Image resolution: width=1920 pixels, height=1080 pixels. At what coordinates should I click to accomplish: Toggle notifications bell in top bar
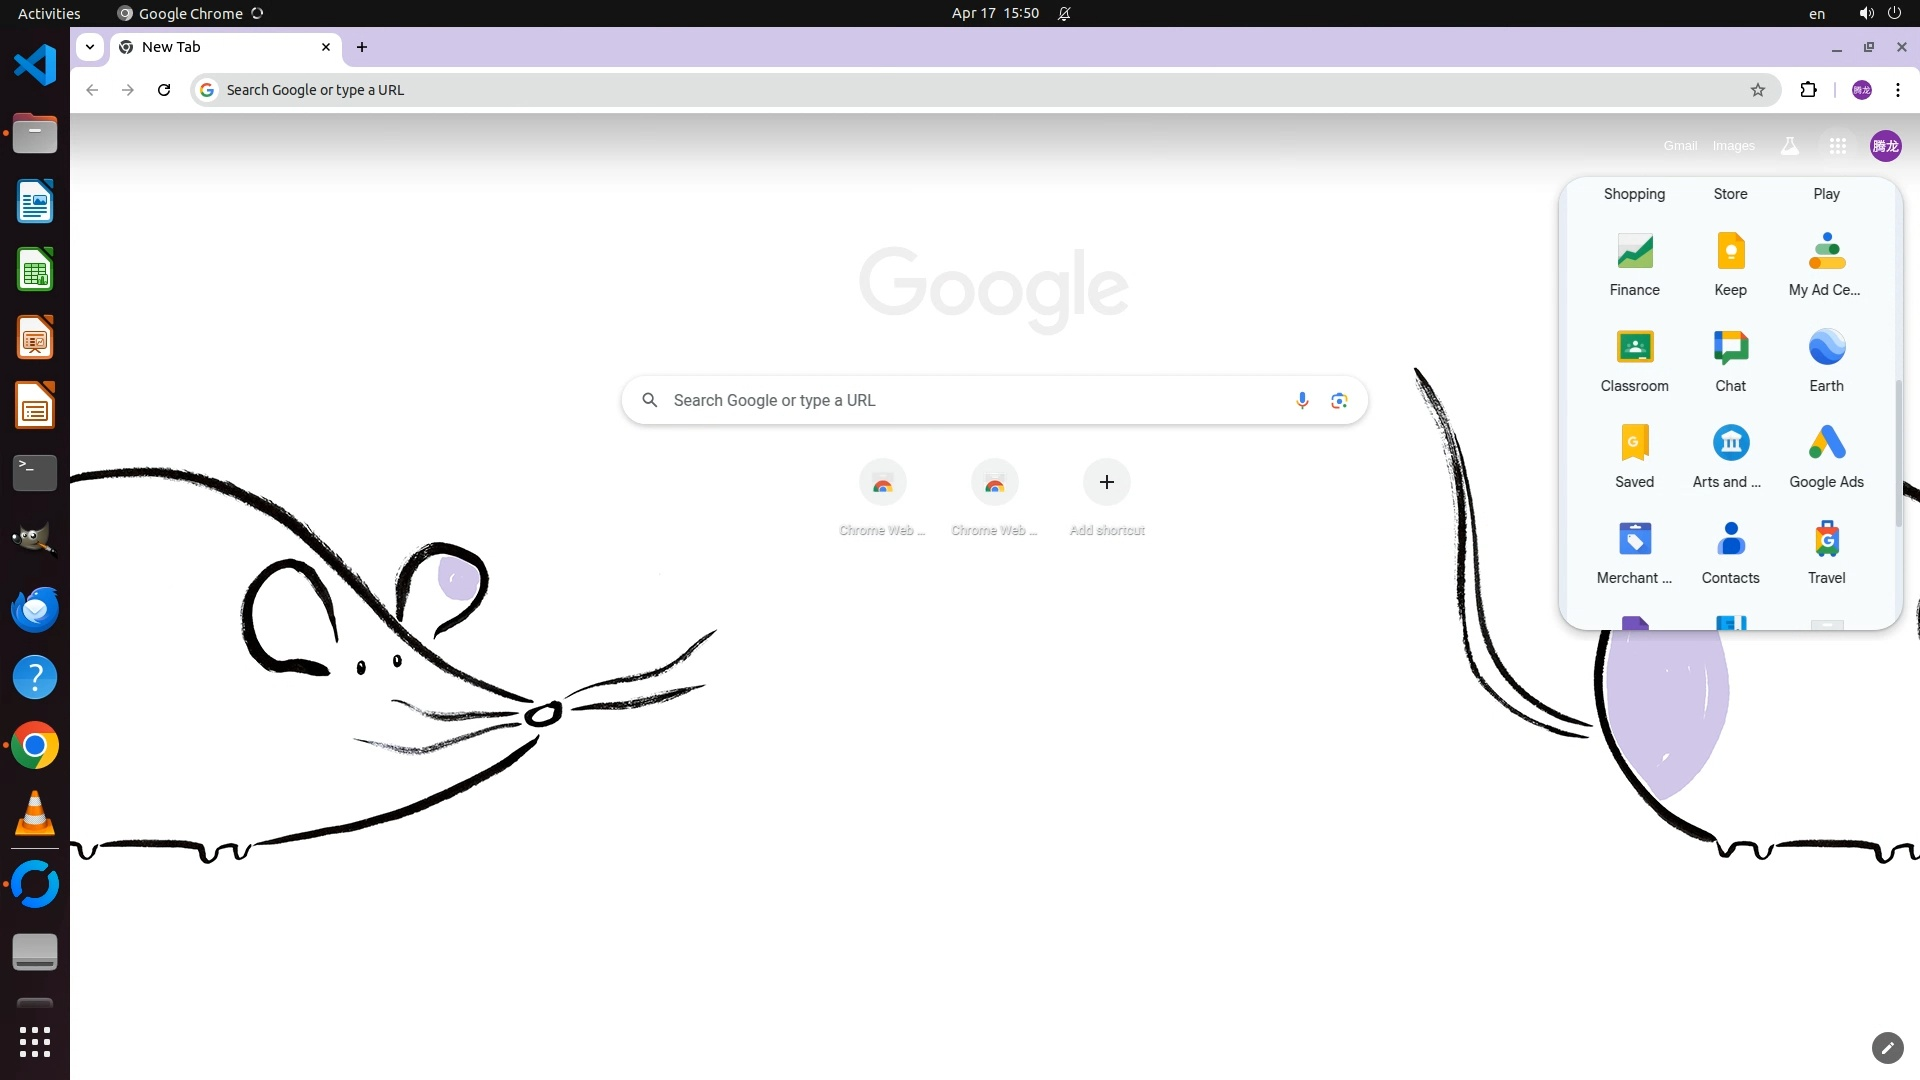(1064, 13)
